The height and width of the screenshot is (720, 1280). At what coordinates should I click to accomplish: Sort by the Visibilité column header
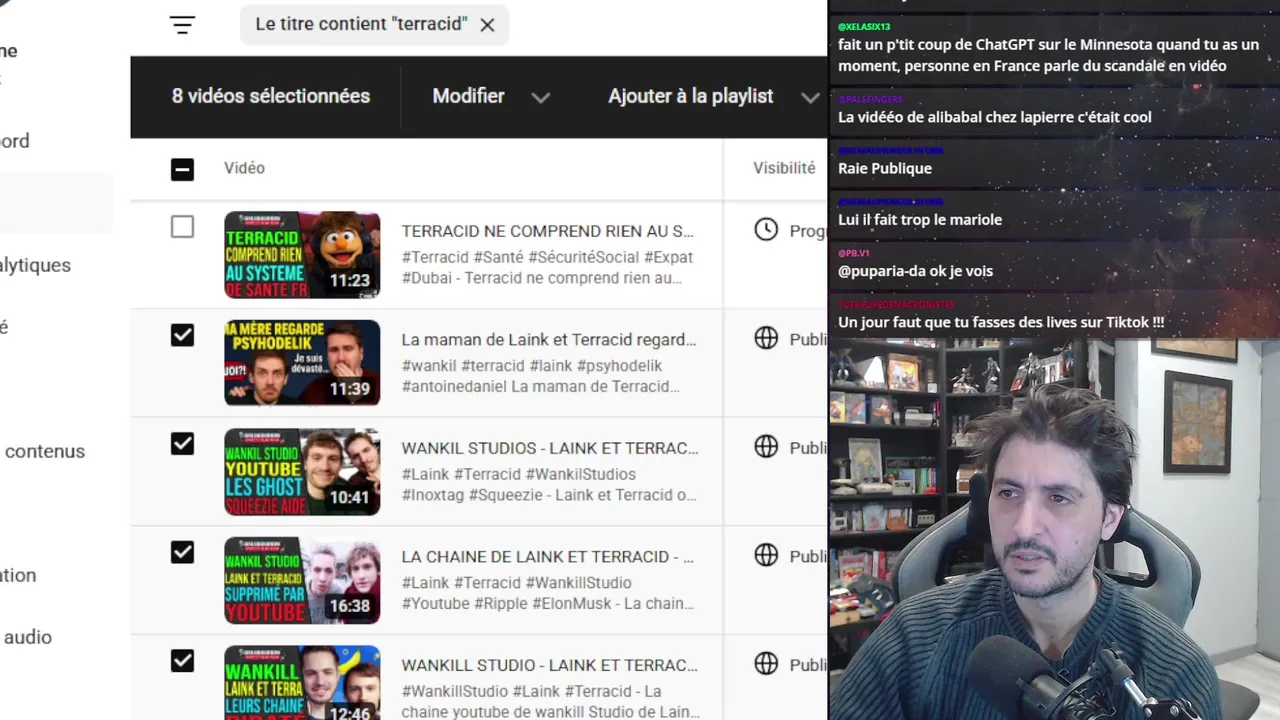click(784, 168)
